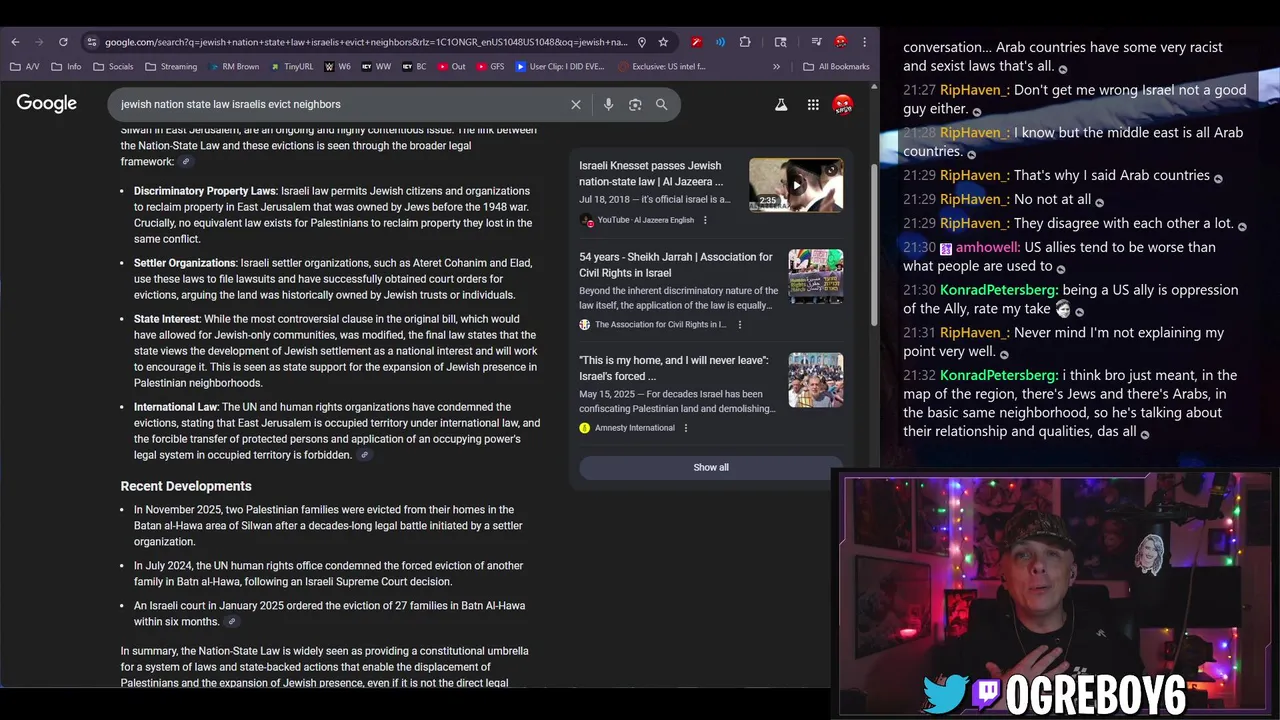Open the All Bookmarks folder
Viewport: 1280px width, 720px height.
click(x=836, y=67)
